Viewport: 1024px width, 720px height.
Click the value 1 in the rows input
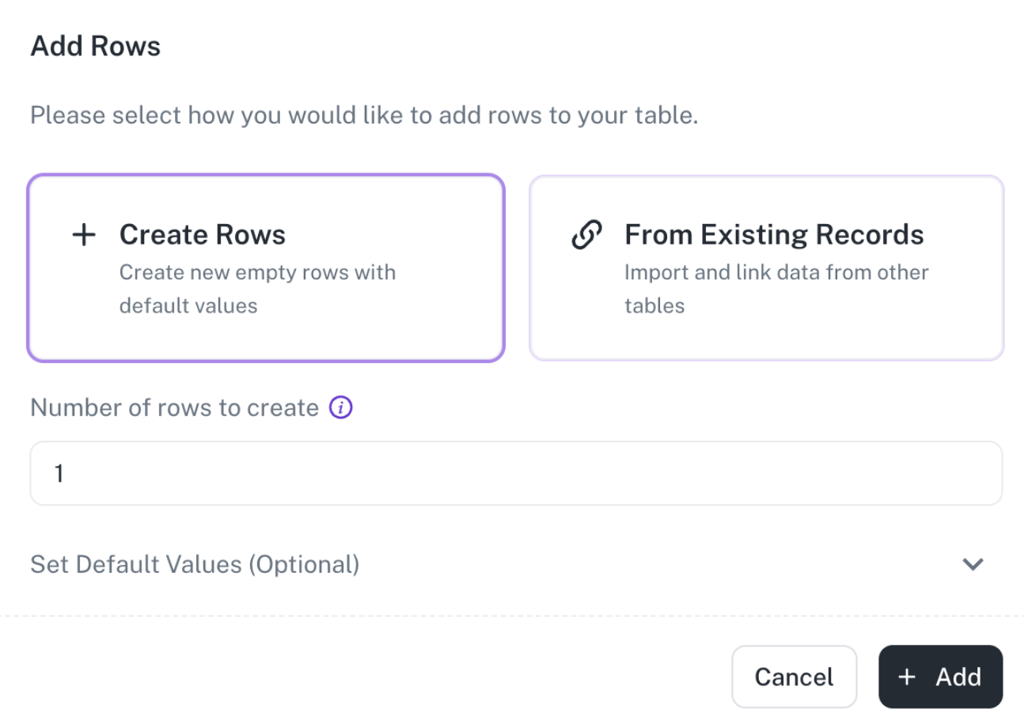click(59, 473)
